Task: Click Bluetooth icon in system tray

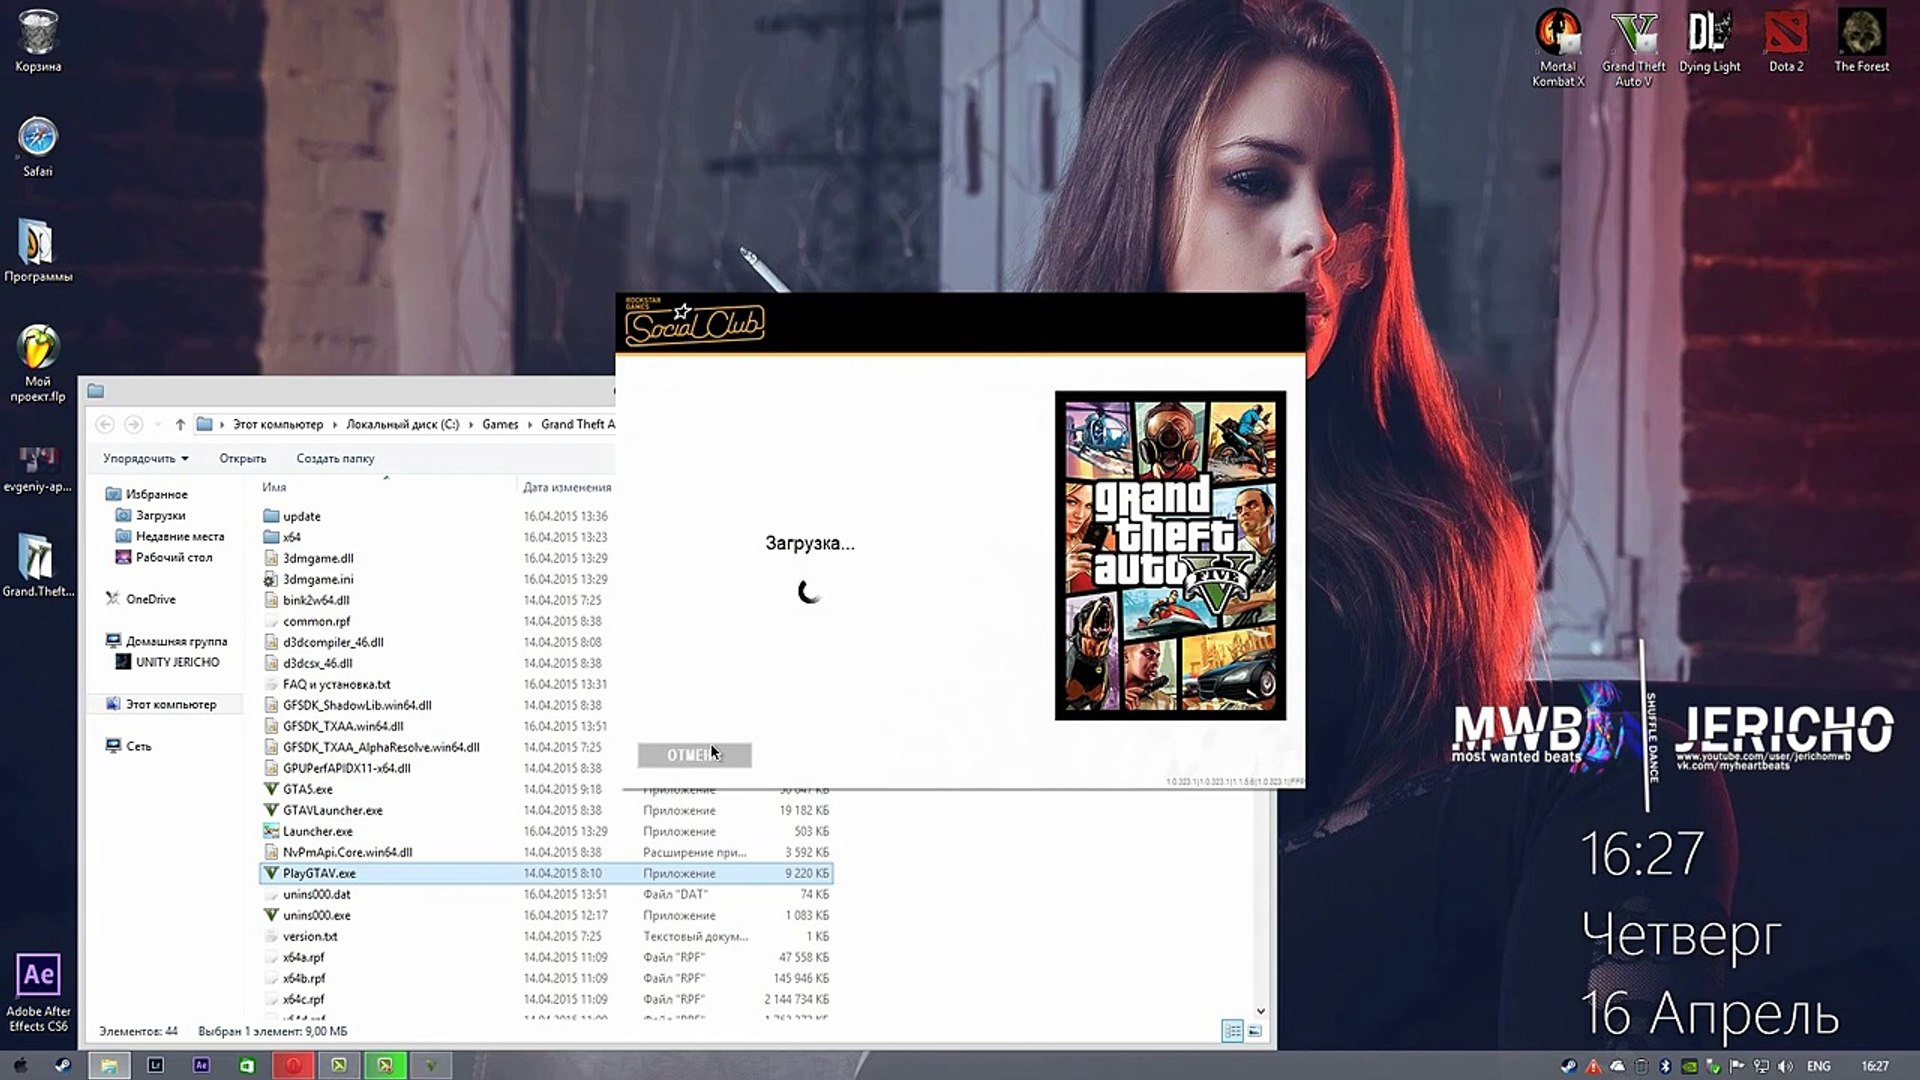Action: coord(1665,1066)
